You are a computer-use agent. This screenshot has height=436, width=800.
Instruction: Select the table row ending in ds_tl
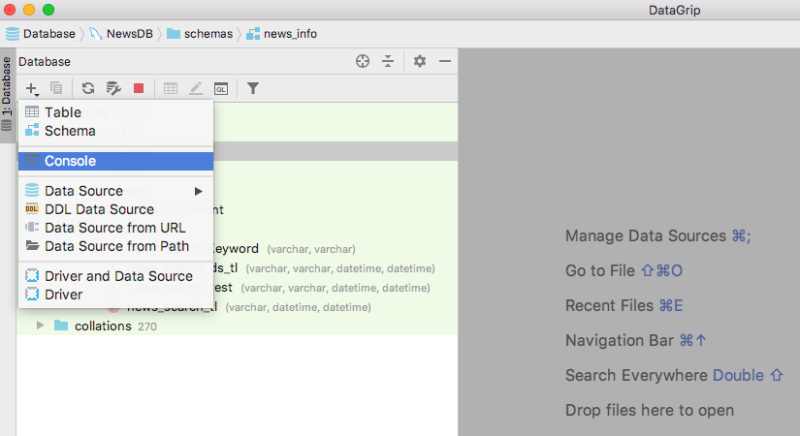pyautogui.click(x=237, y=268)
